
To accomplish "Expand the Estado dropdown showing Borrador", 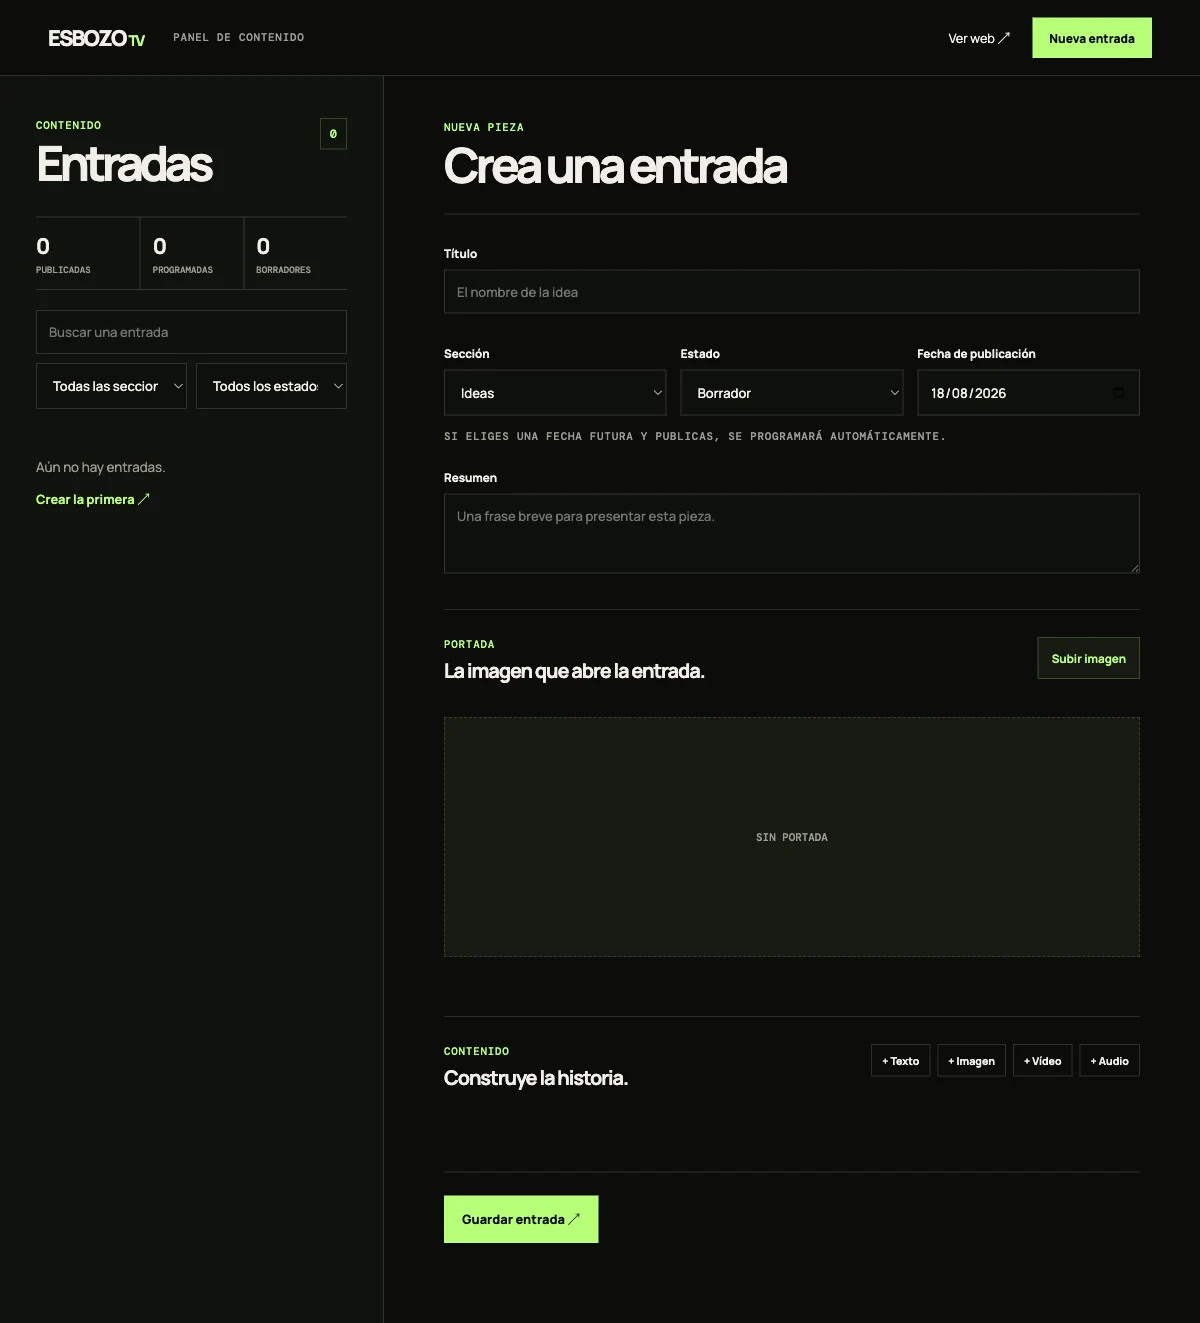I will click(792, 393).
